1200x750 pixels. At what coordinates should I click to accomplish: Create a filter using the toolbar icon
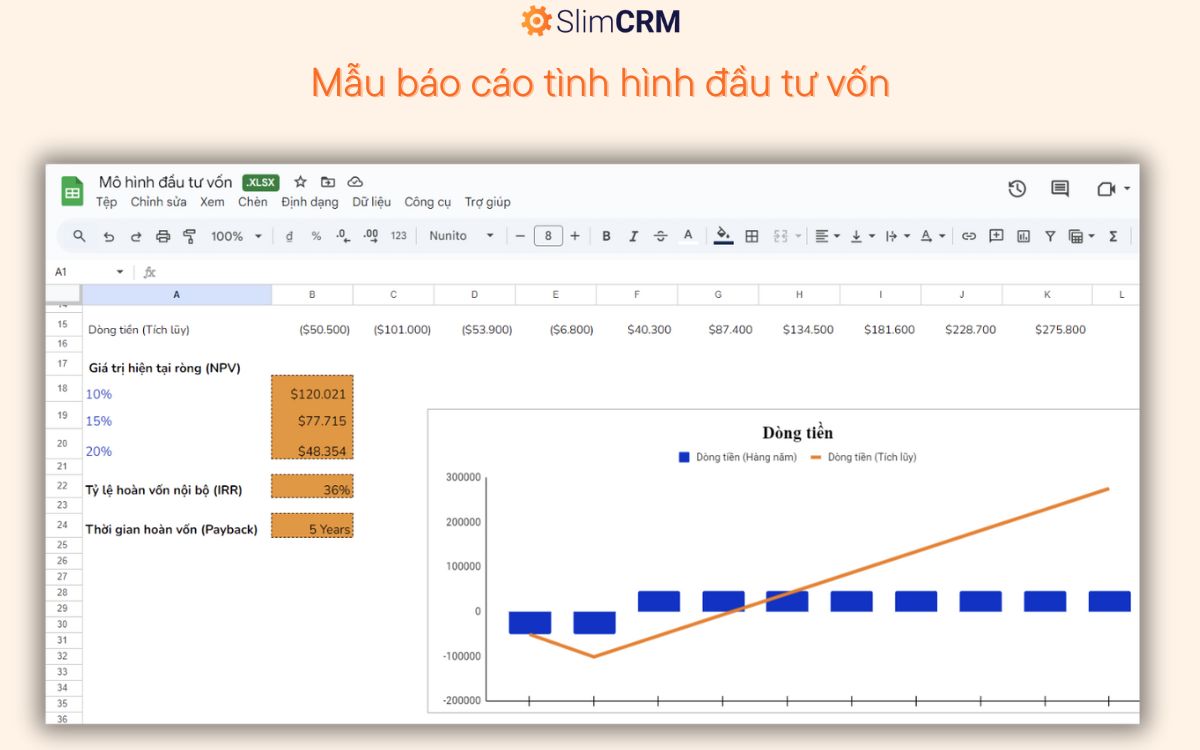(x=1050, y=236)
